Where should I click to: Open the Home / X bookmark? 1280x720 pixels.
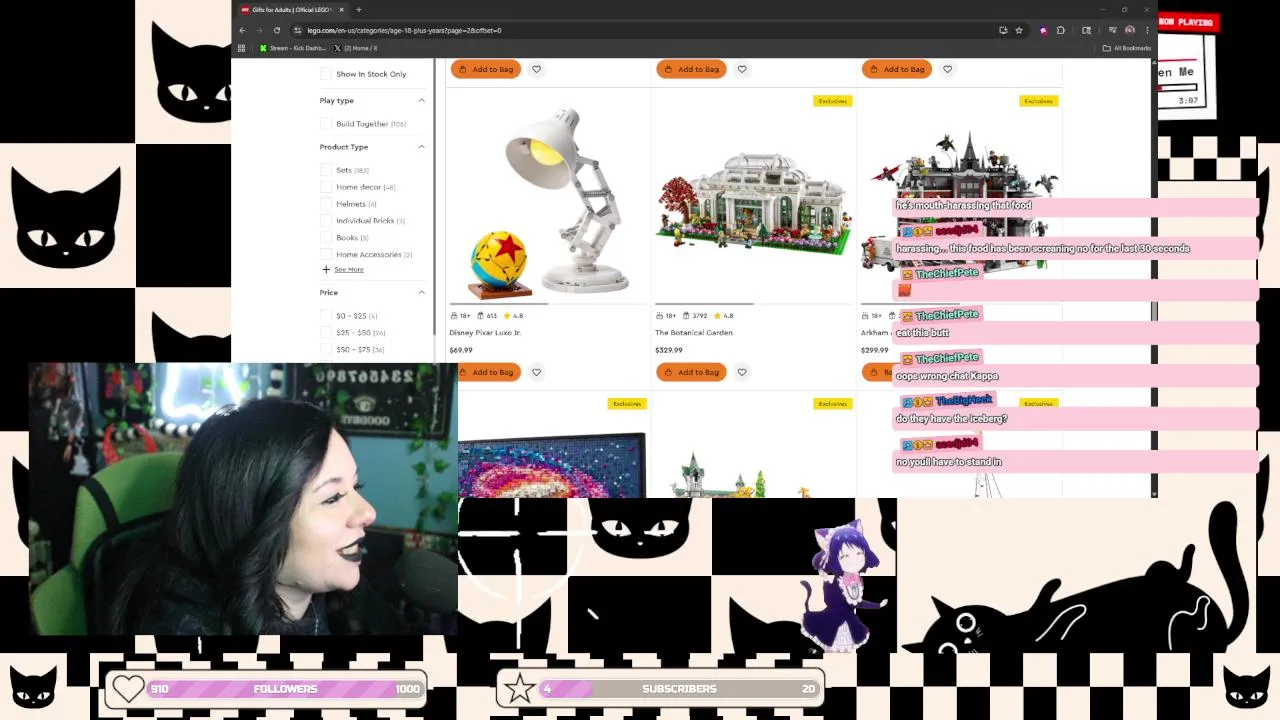pos(356,48)
